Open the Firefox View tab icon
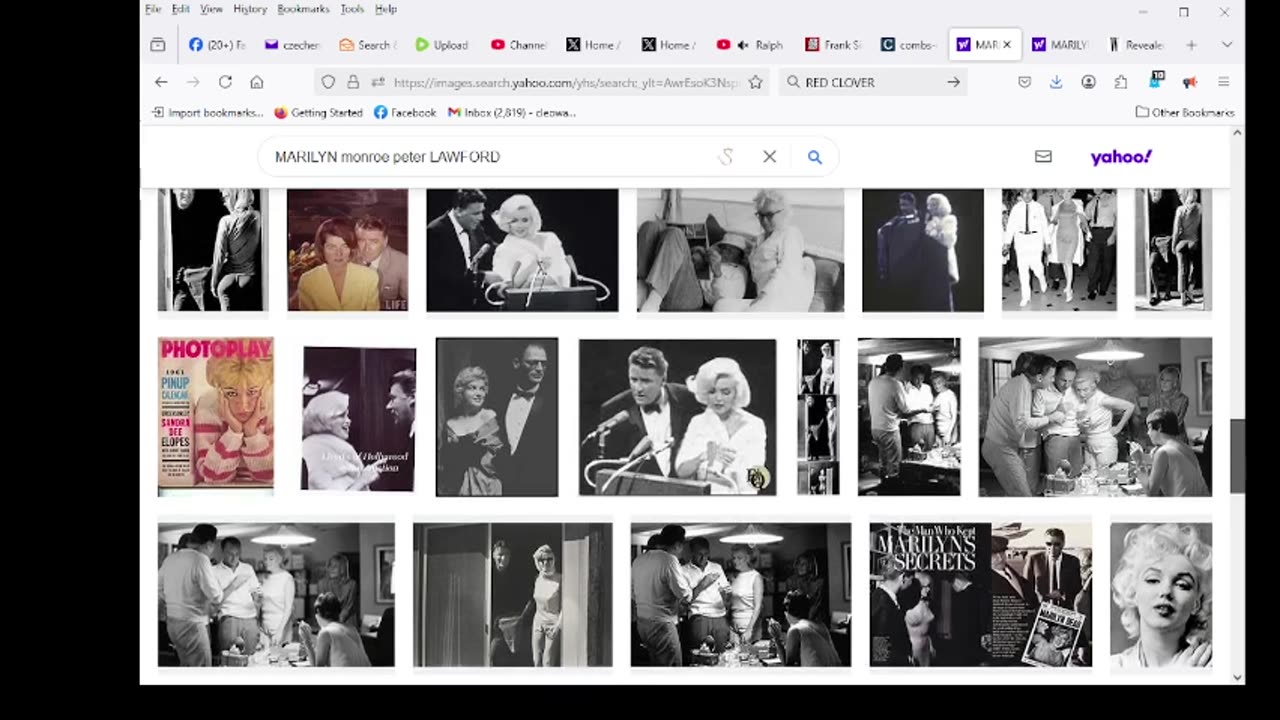 [158, 45]
